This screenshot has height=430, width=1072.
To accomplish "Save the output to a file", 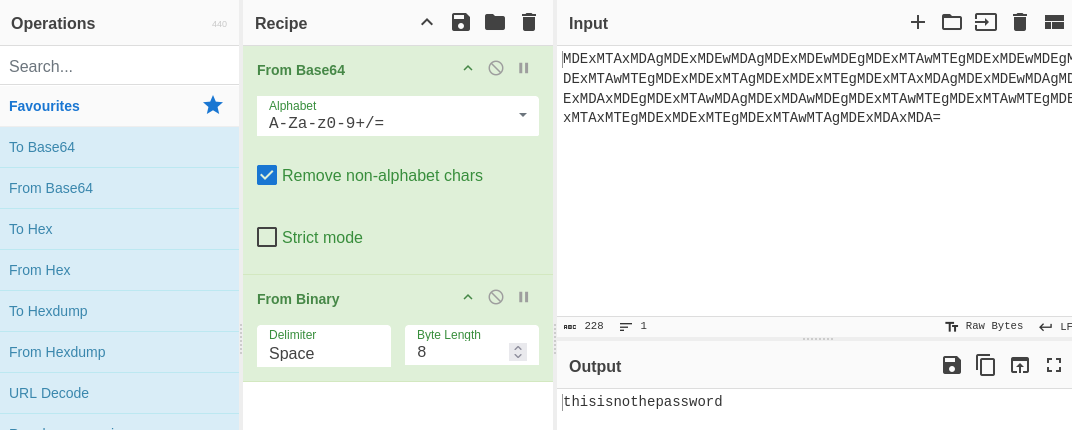I will pos(951,365).
